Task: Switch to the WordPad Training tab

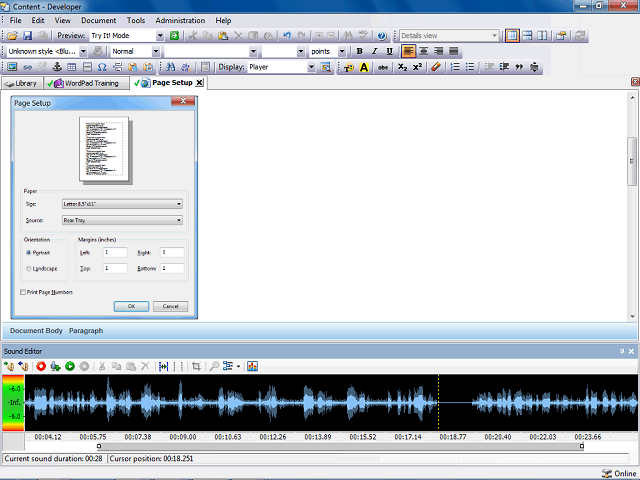Action: coord(87,83)
